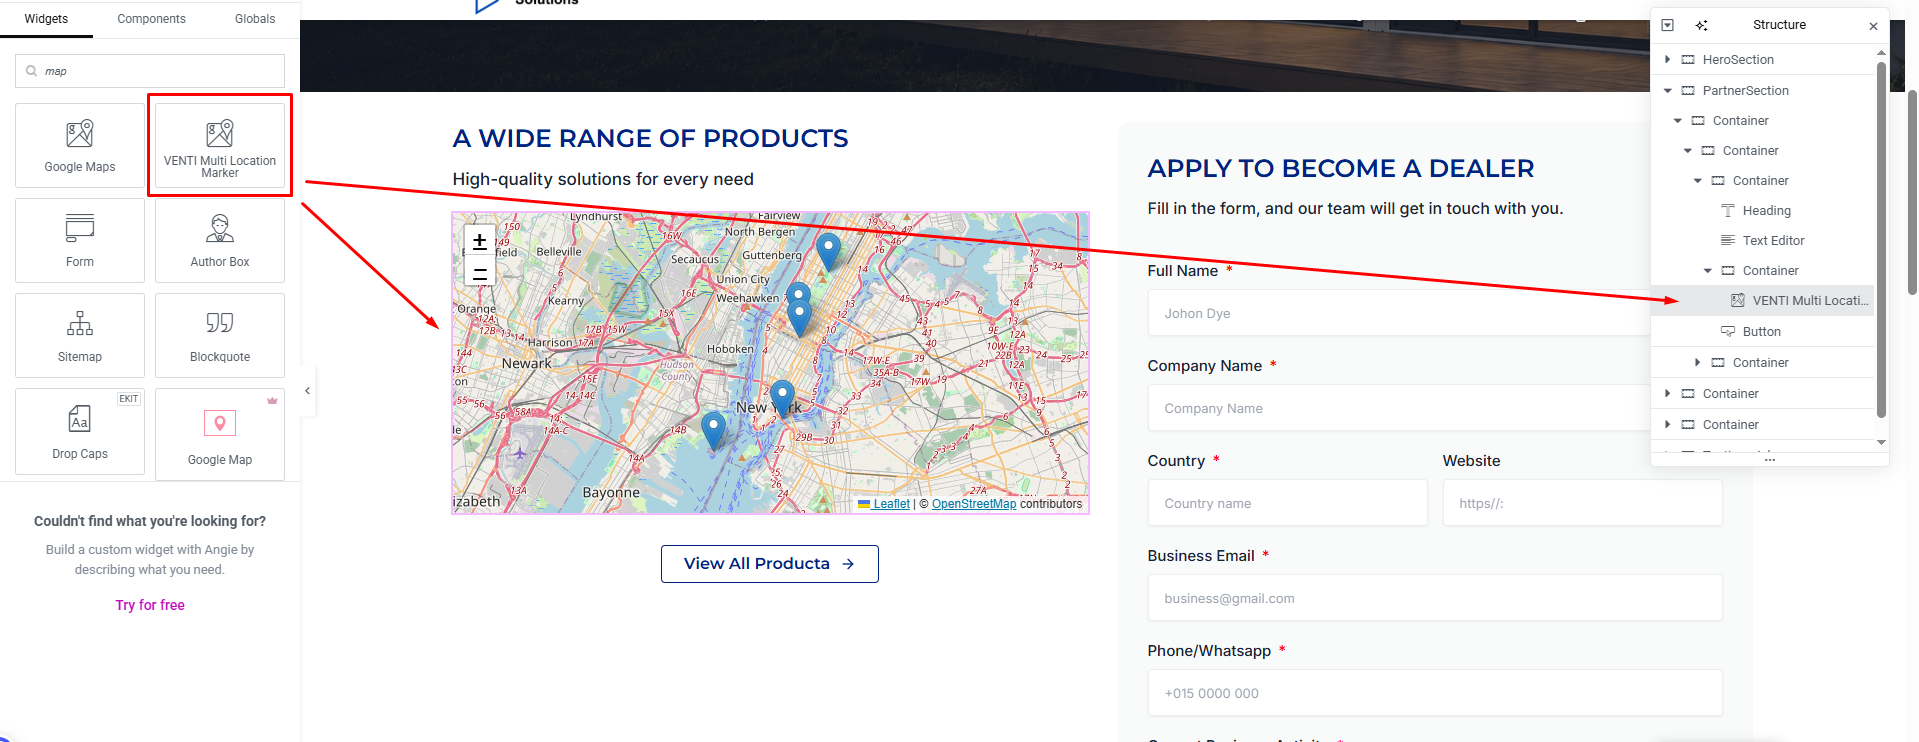Open the AI sparkle icon in Structure panel
Image resolution: width=1919 pixels, height=742 pixels.
pyautogui.click(x=1701, y=25)
